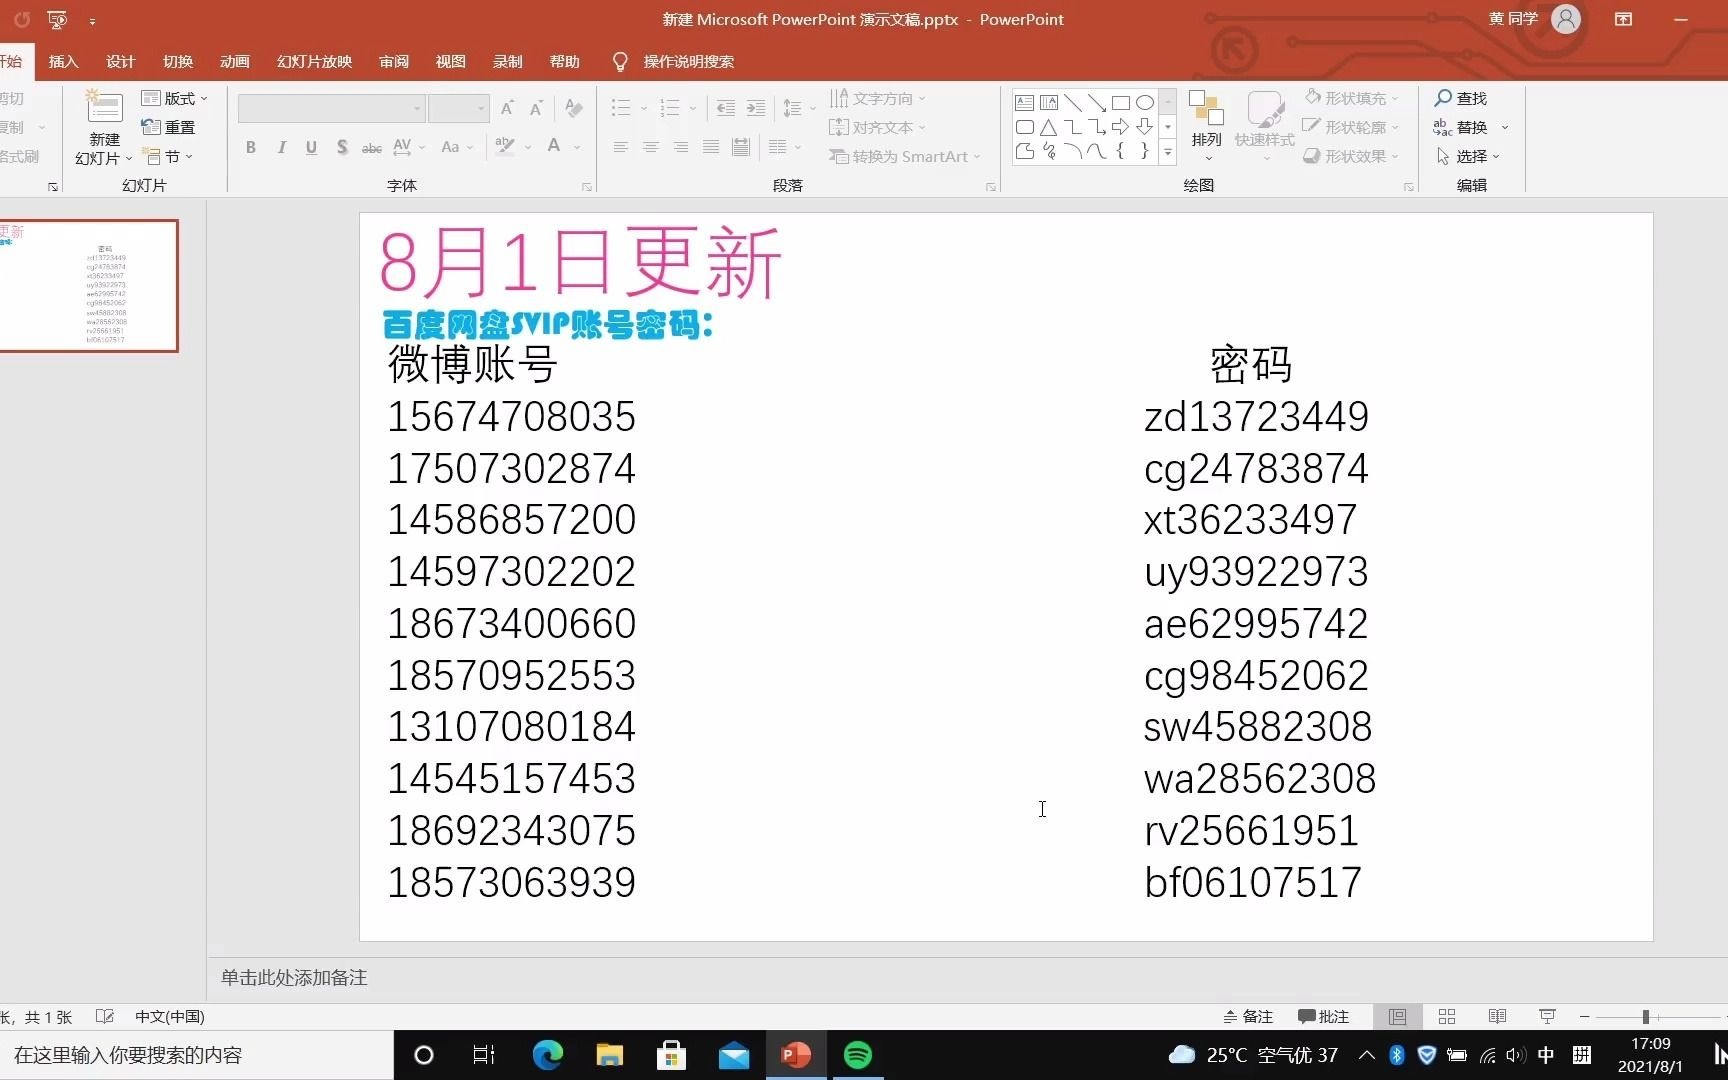Image resolution: width=1728 pixels, height=1080 pixels.
Task: Toggle Italic formatting
Action: point(282,147)
